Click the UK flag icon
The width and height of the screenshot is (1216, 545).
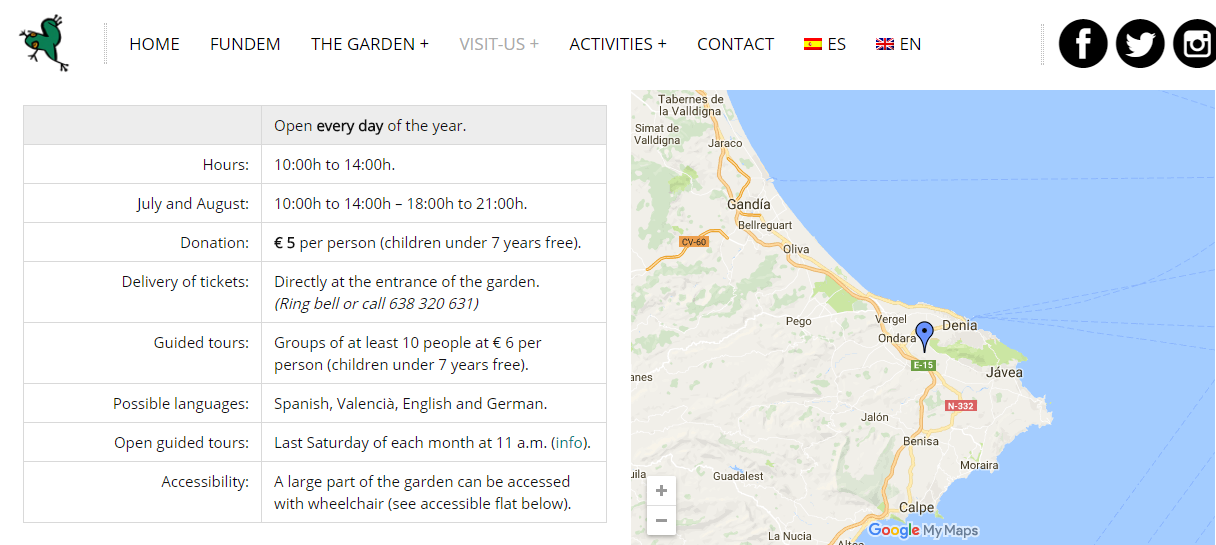click(885, 44)
